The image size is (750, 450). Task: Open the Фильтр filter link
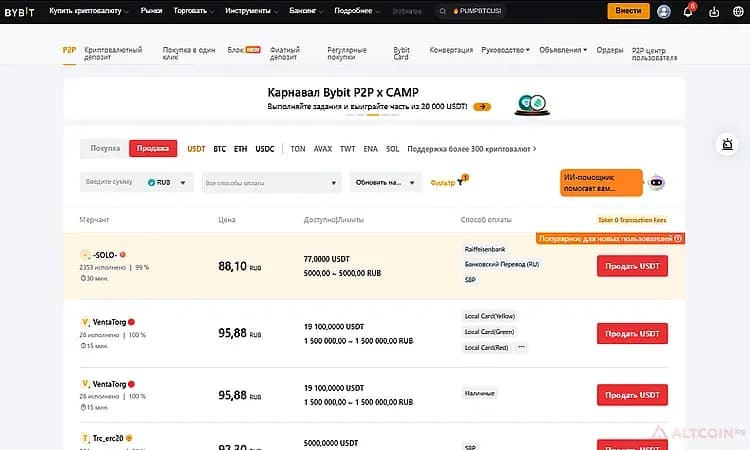click(442, 183)
